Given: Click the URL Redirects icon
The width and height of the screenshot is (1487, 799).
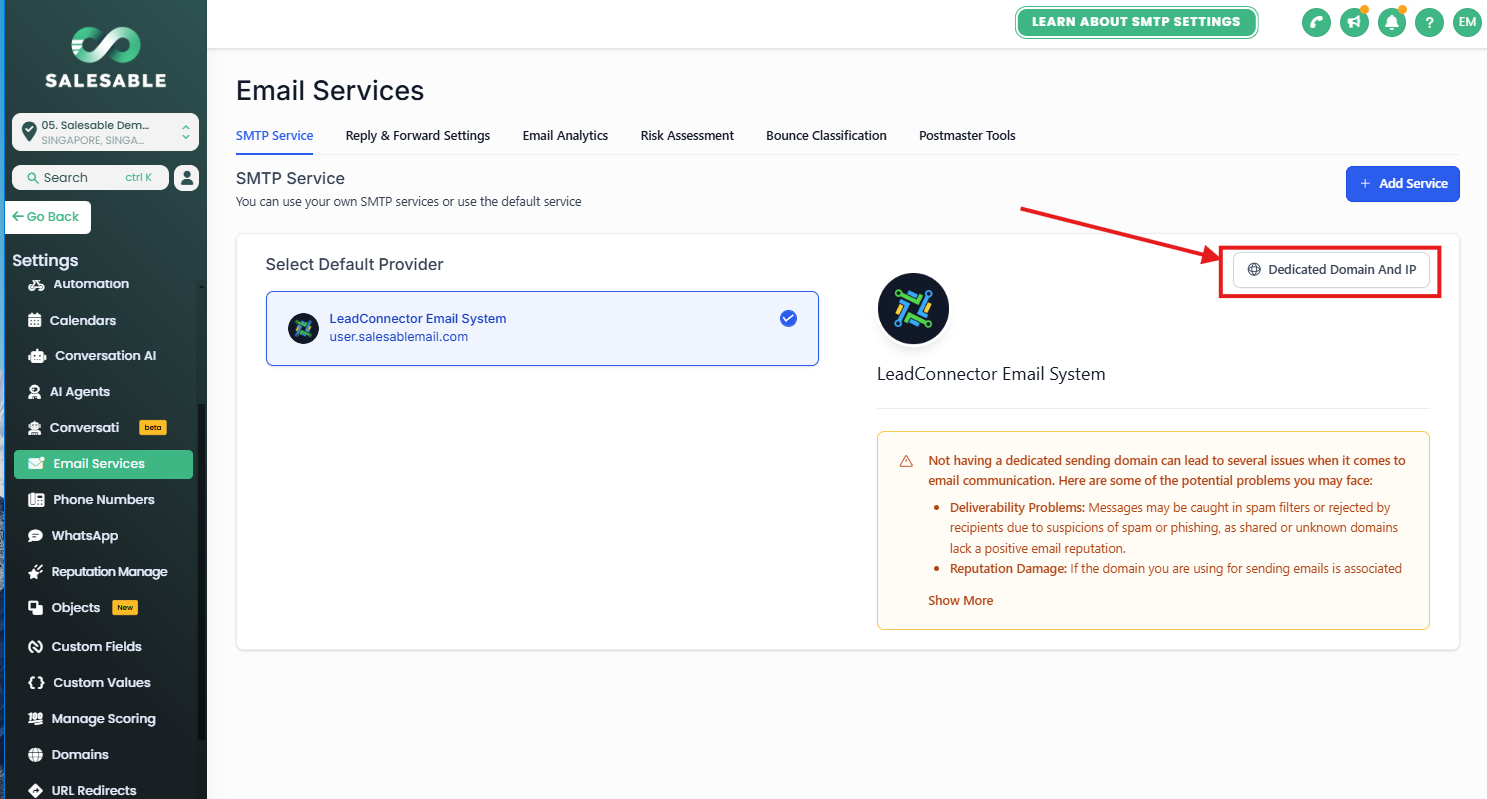Looking at the screenshot, I should click(36, 791).
